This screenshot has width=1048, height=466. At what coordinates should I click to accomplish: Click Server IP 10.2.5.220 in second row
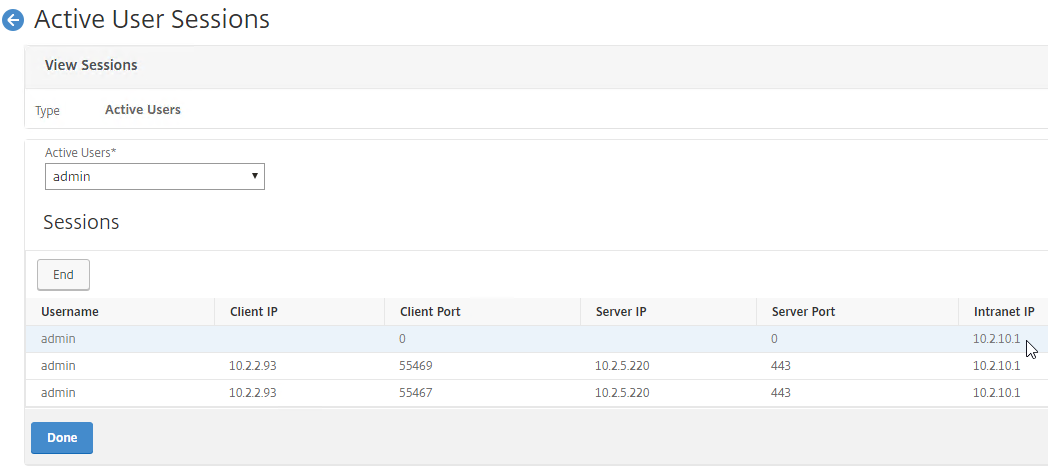click(x=622, y=366)
